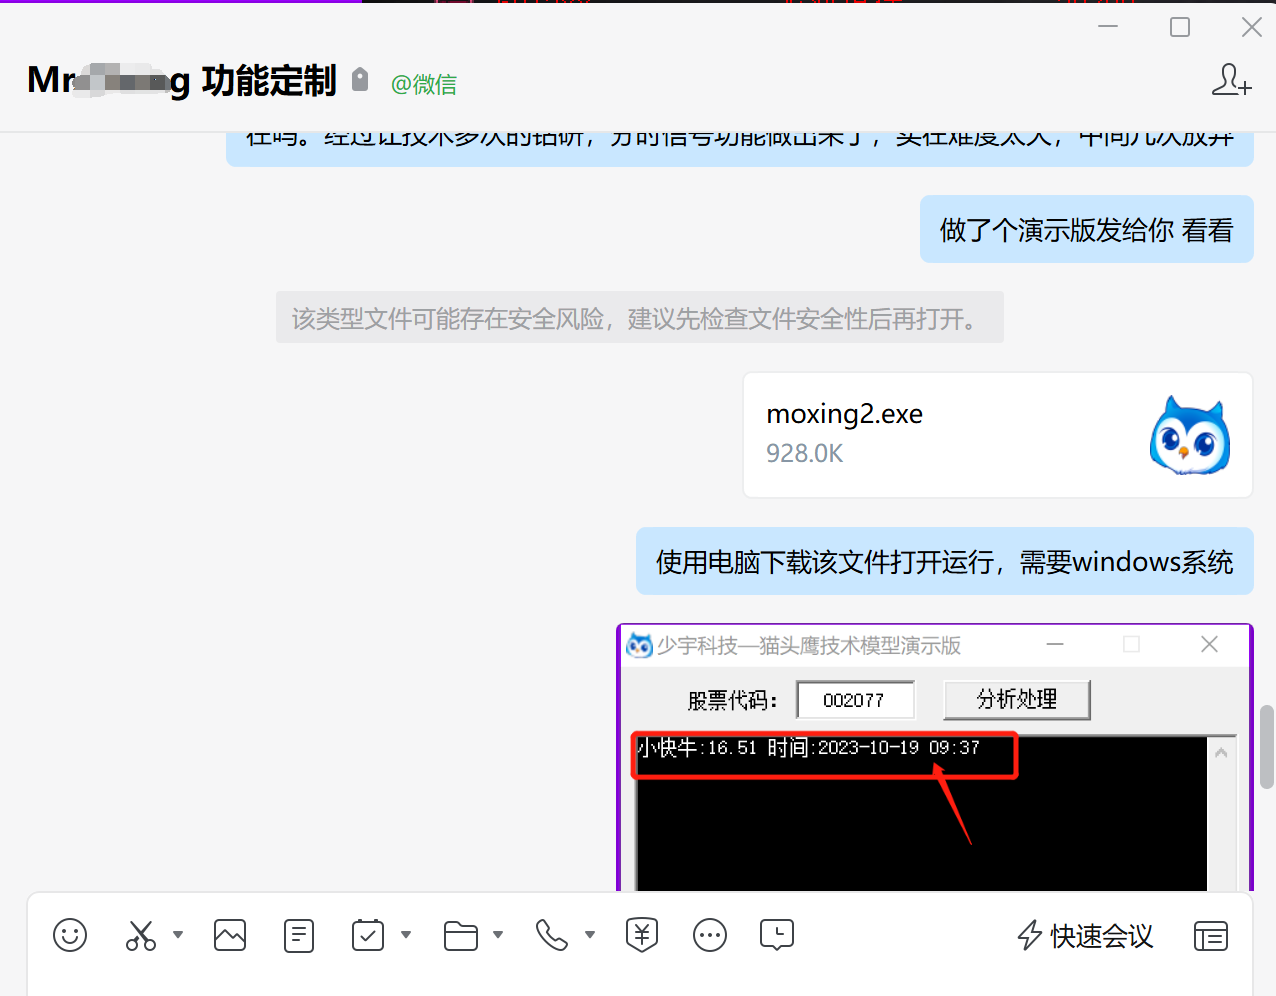Start a call with the phone icon
Viewport: 1276px width, 996px height.
pos(551,935)
